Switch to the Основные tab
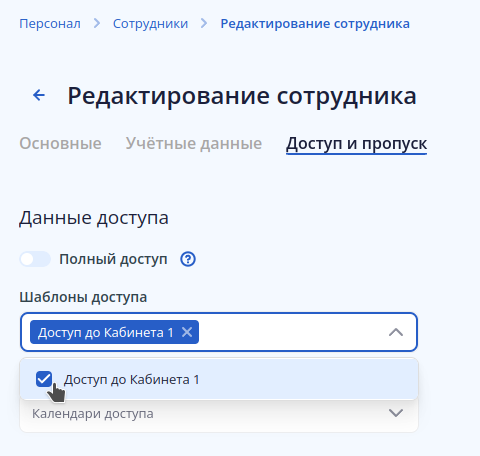 [x=60, y=144]
